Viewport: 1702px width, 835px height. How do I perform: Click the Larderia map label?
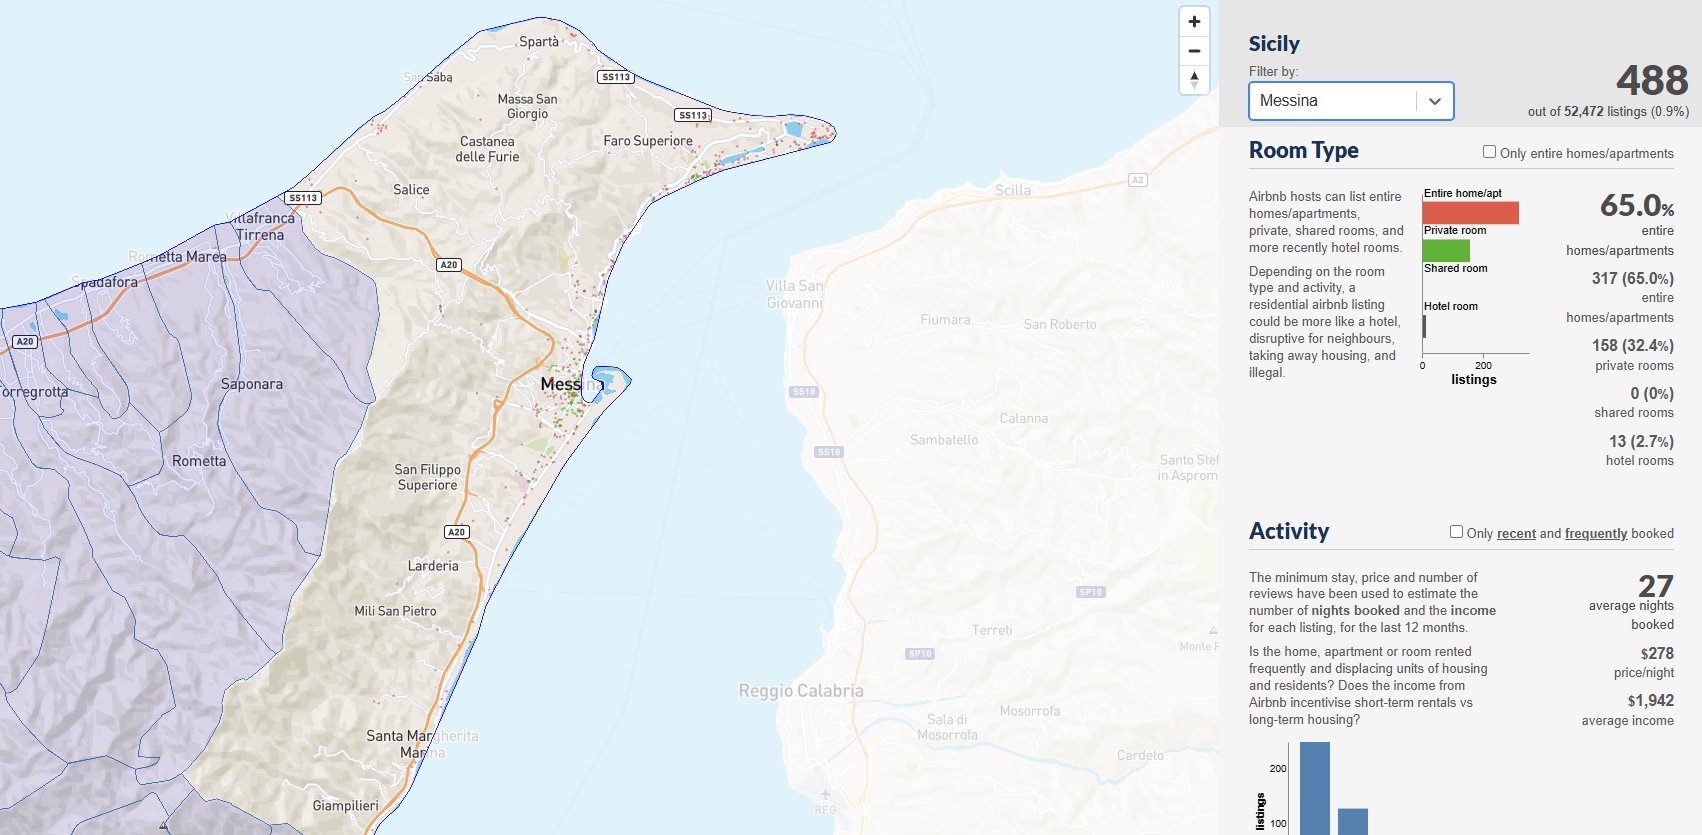[x=433, y=566]
